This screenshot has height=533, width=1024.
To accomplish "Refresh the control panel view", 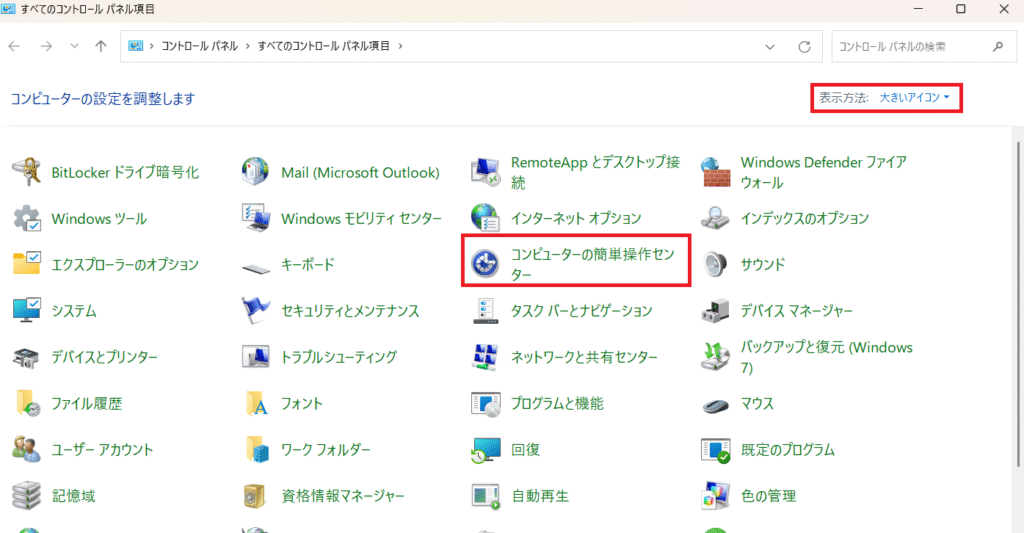I will (805, 46).
